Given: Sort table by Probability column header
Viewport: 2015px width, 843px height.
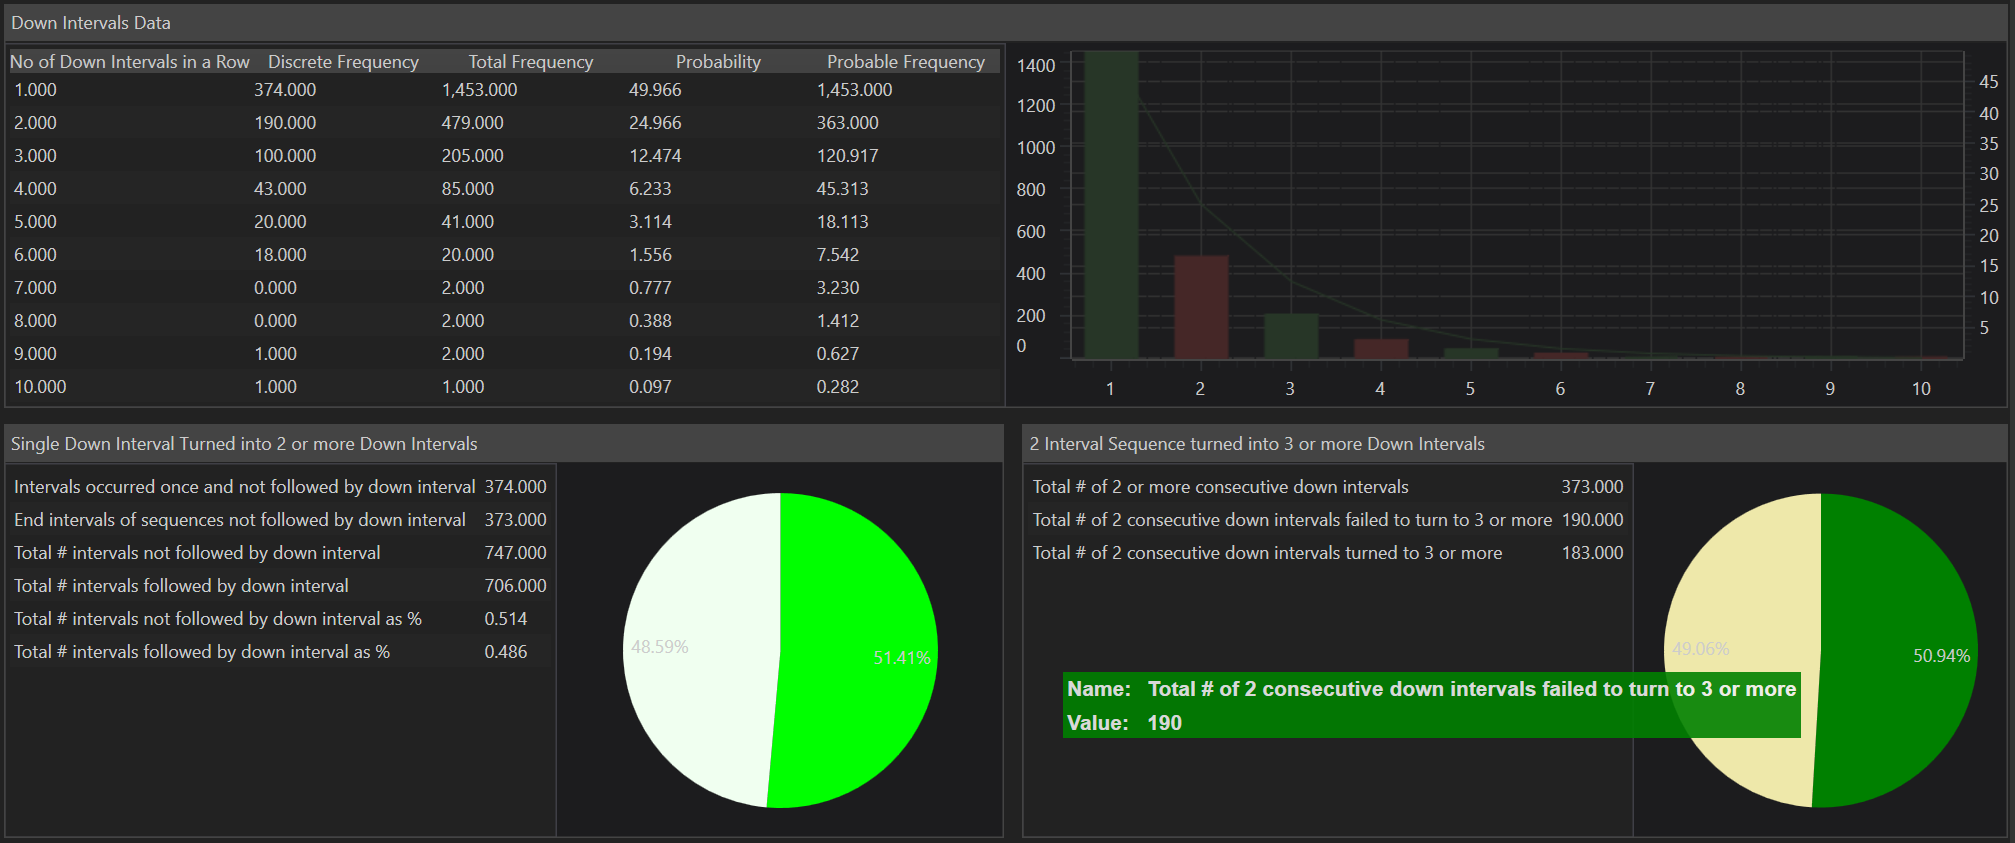Looking at the screenshot, I should click(717, 62).
